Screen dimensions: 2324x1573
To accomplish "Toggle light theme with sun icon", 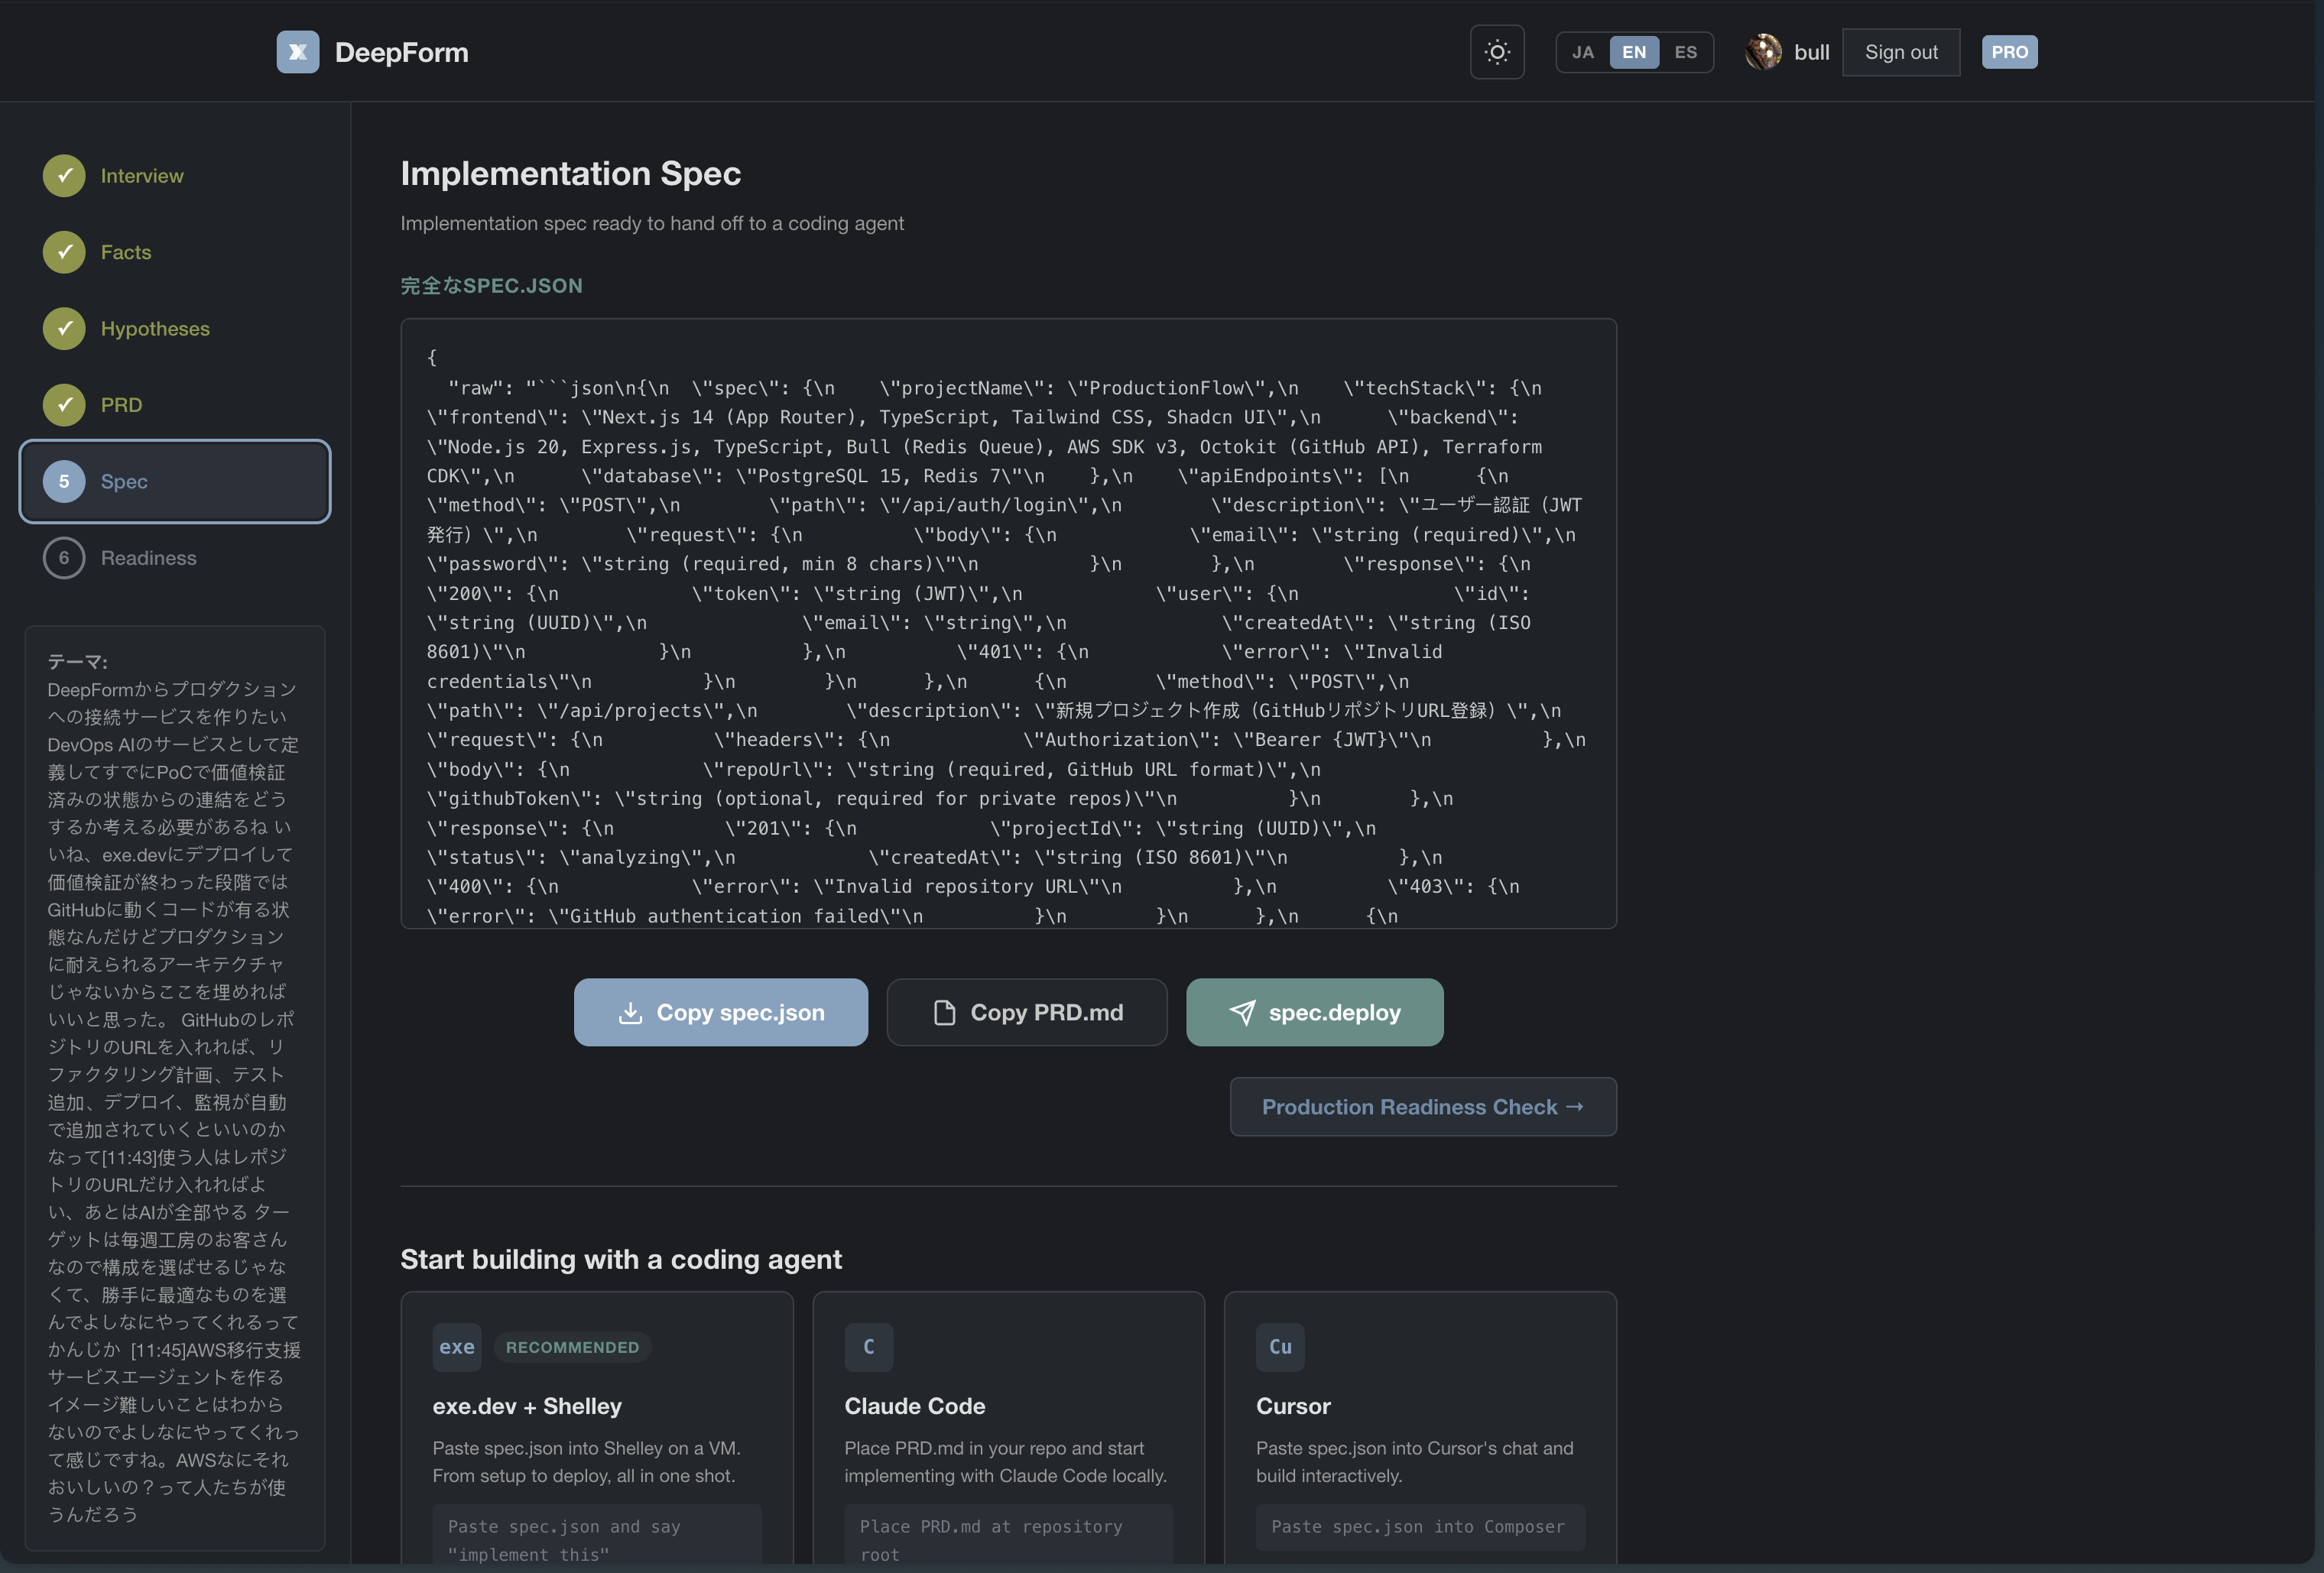I will 1496,52.
